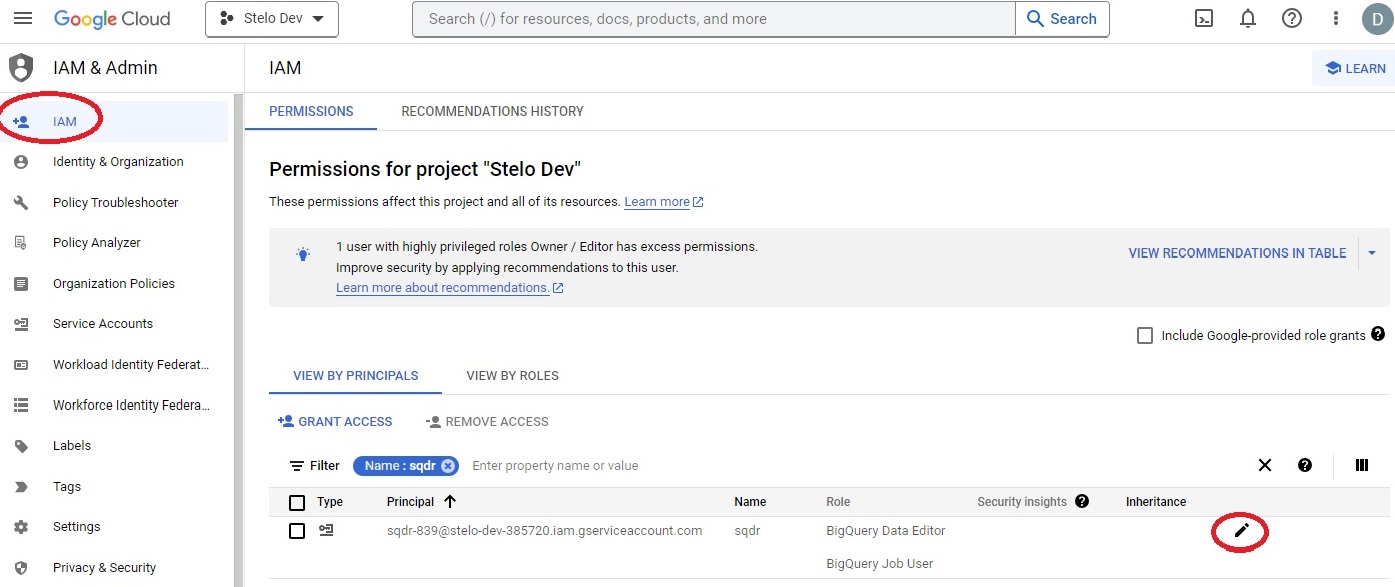
Task: Select the sqdr service account row checkbox
Action: 297,531
